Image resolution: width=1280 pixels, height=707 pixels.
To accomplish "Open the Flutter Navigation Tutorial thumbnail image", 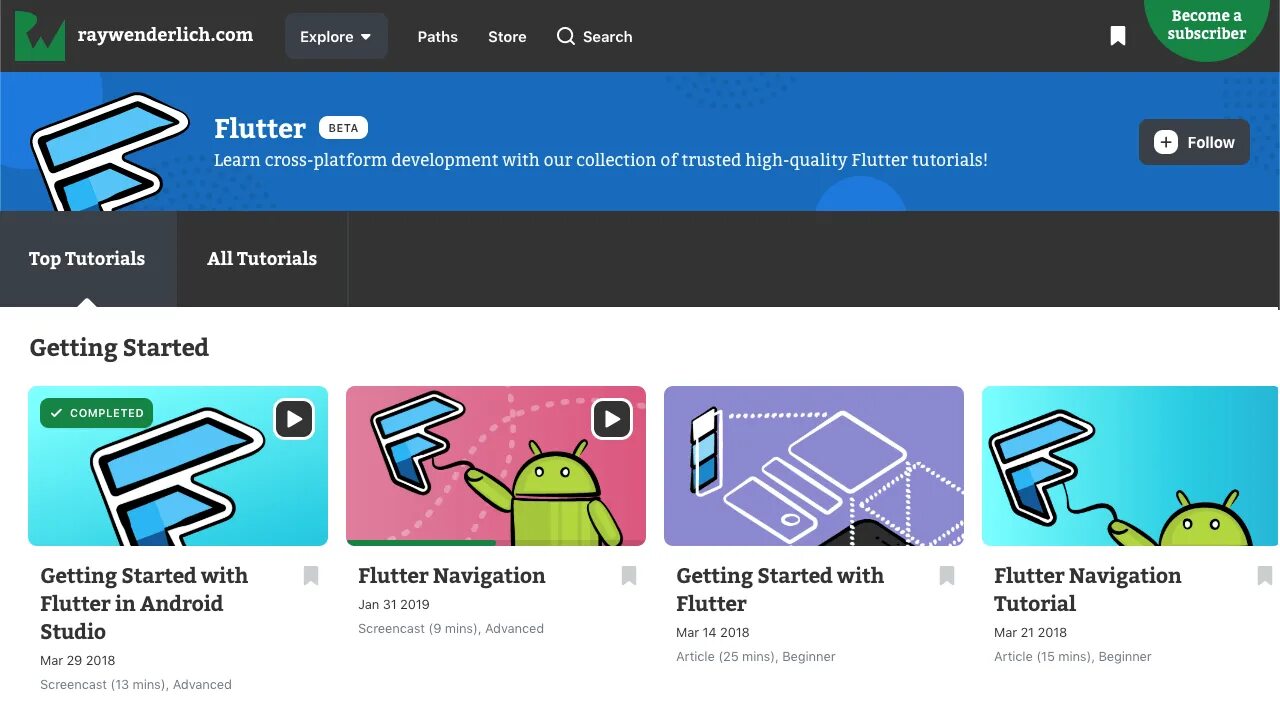I will click(1130, 466).
